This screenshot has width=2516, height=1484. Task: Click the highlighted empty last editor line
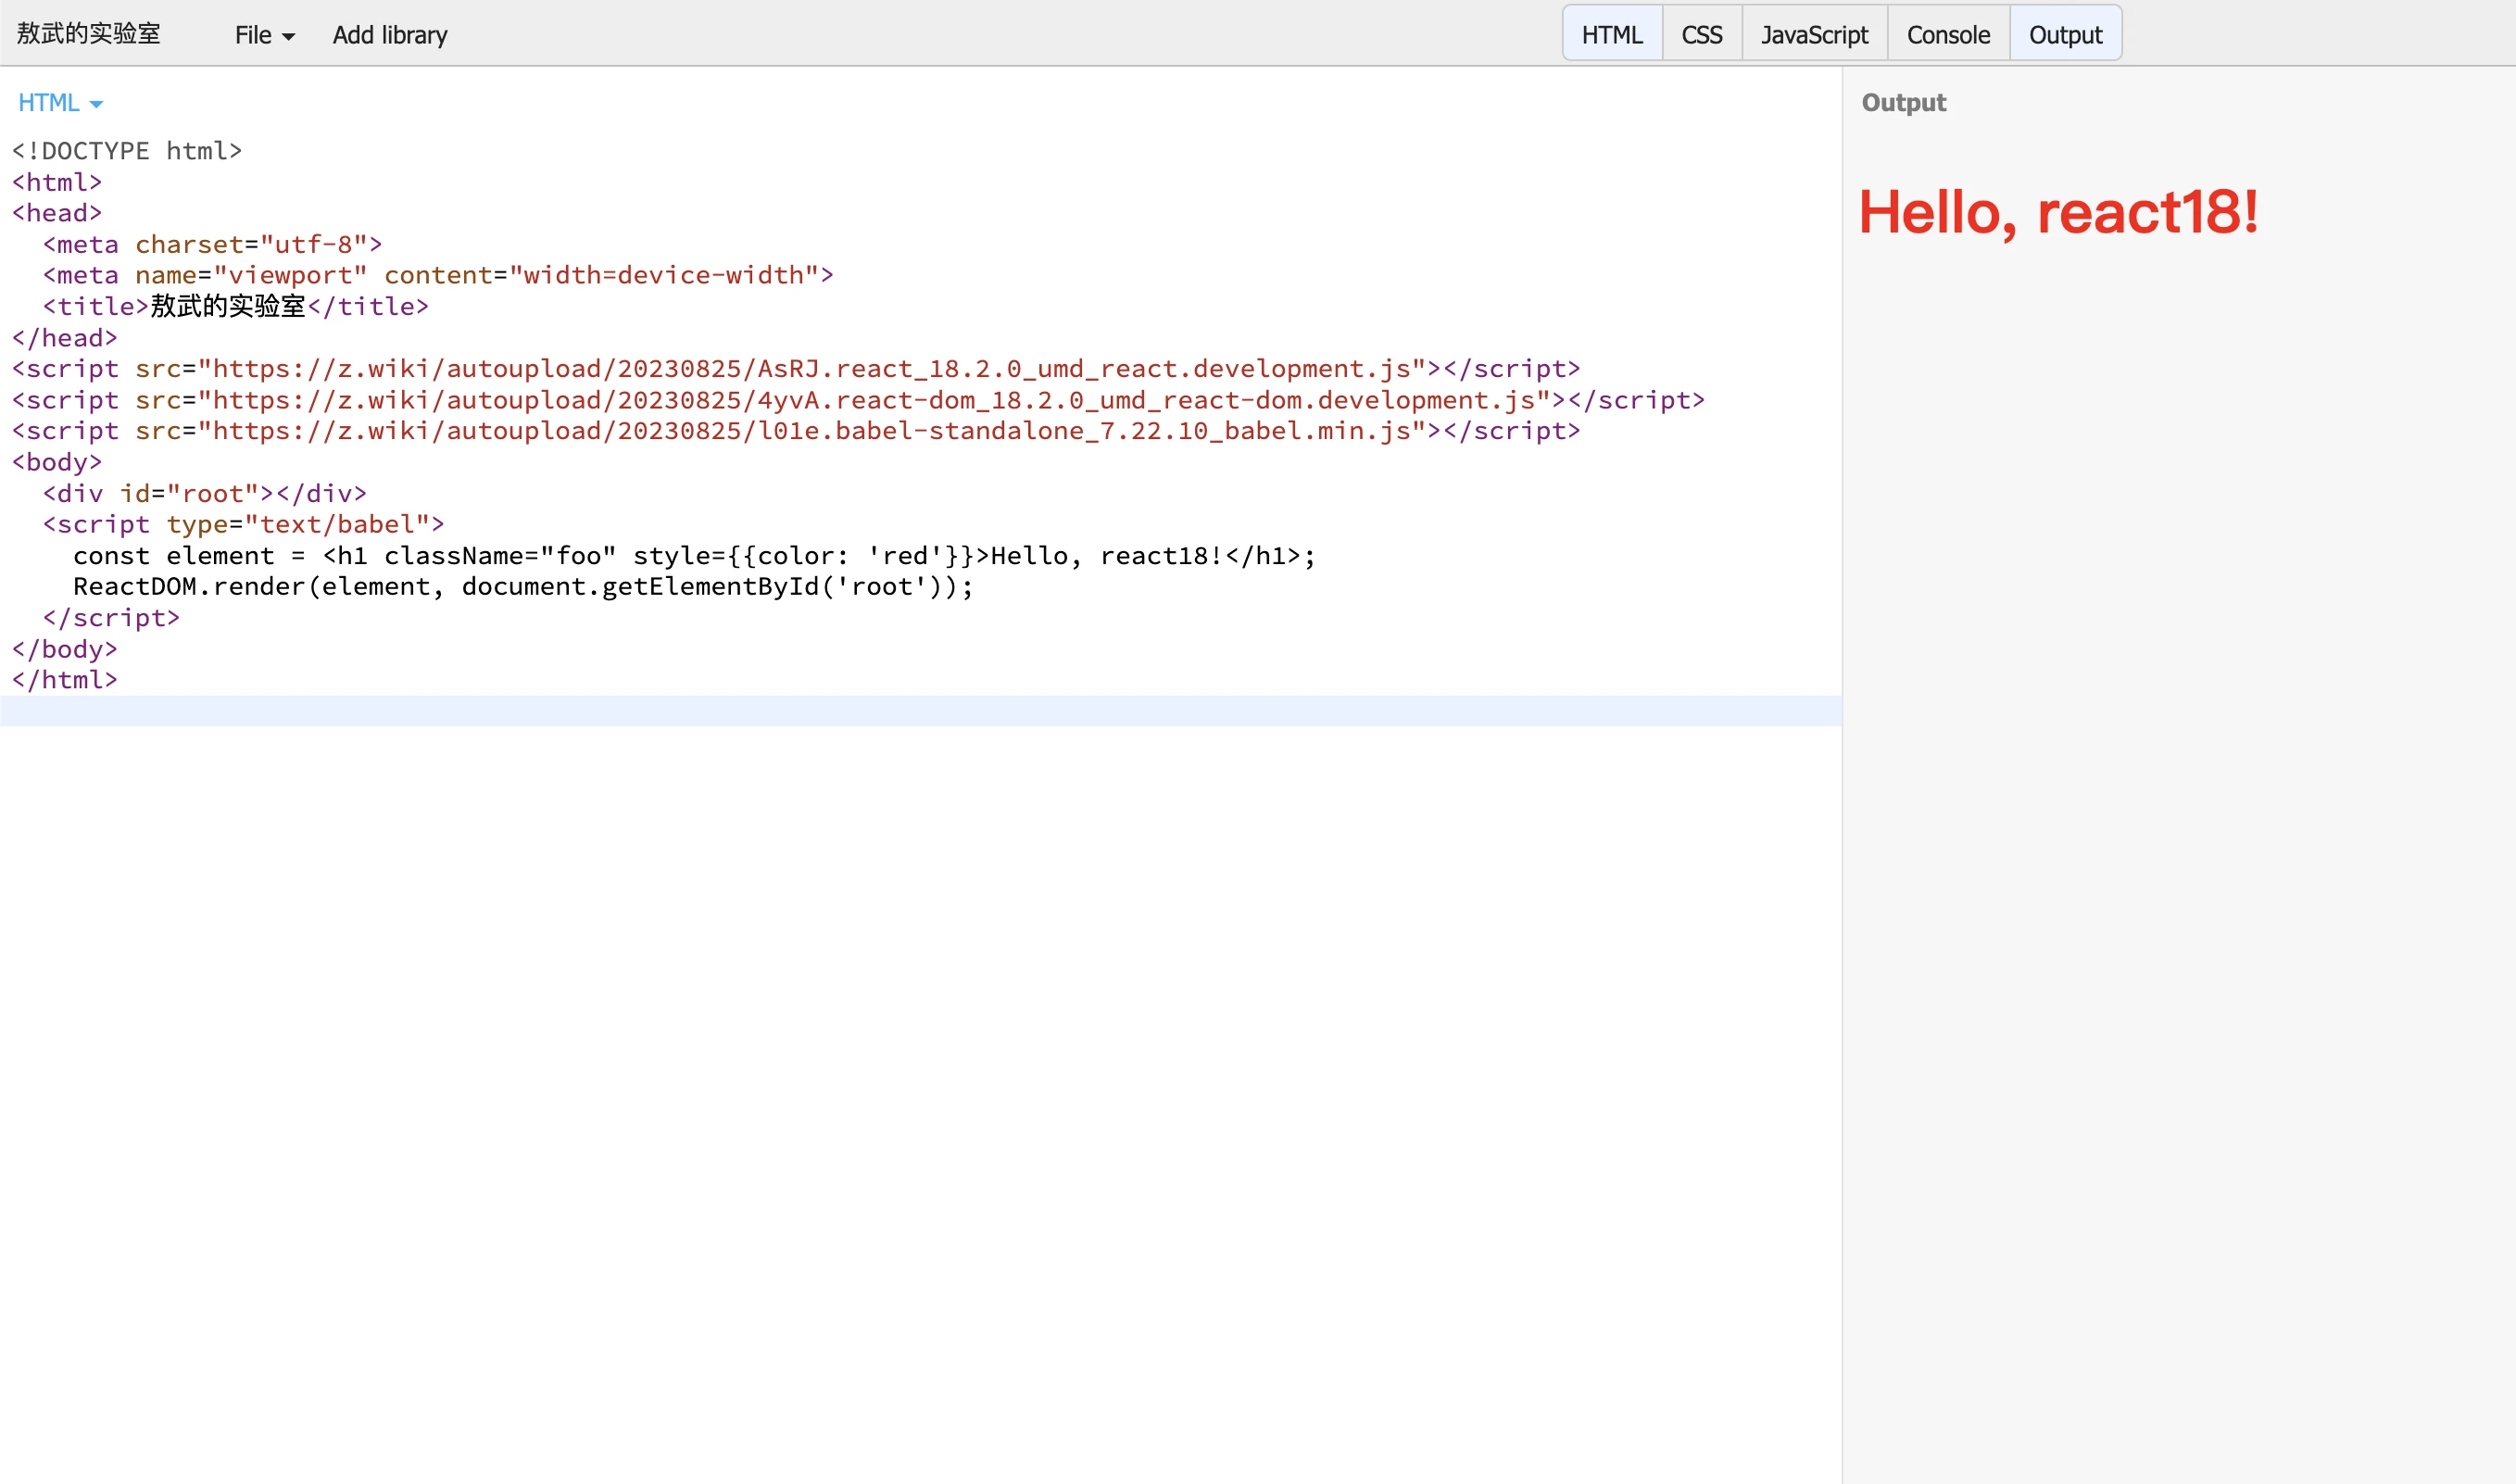point(920,711)
